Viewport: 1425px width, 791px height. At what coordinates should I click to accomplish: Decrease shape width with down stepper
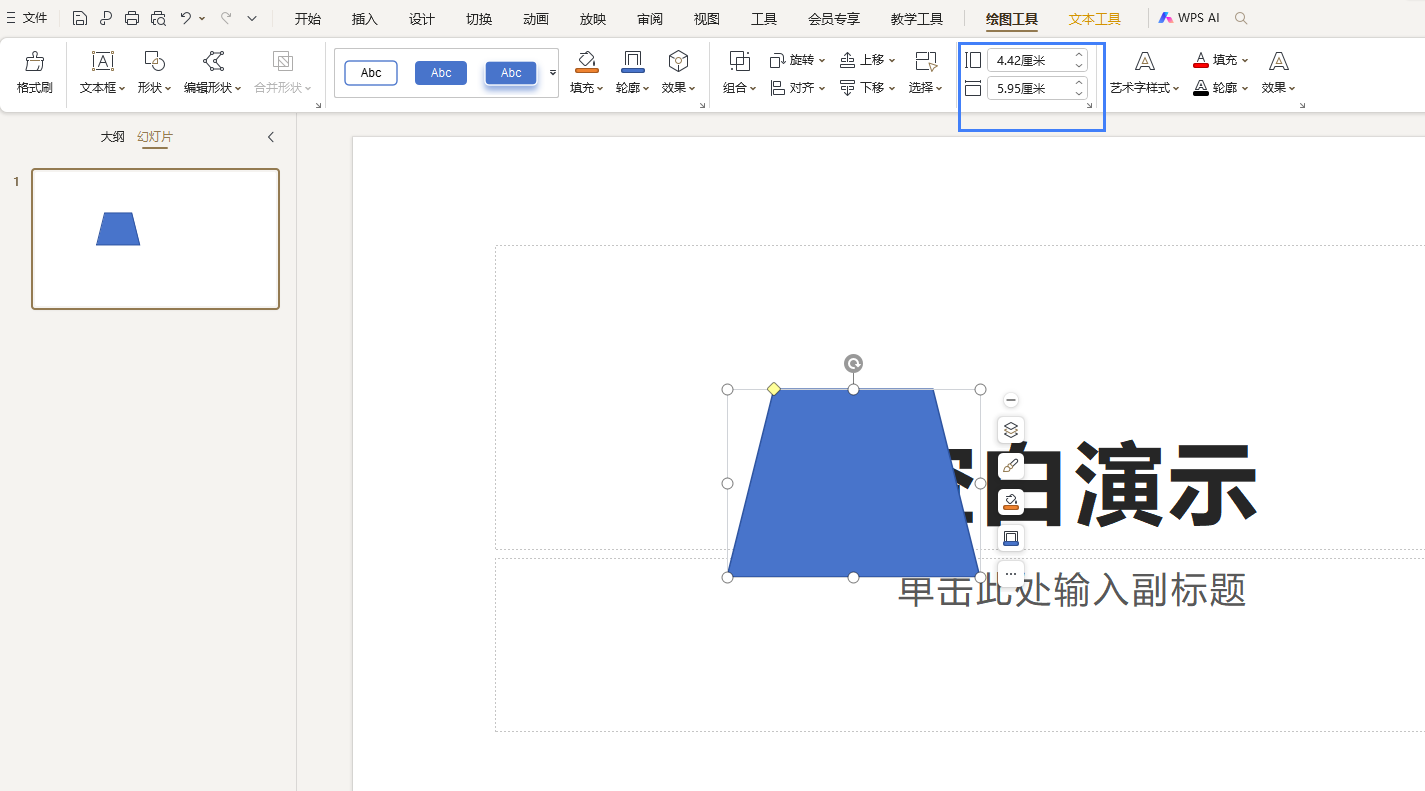pyautogui.click(x=1079, y=94)
